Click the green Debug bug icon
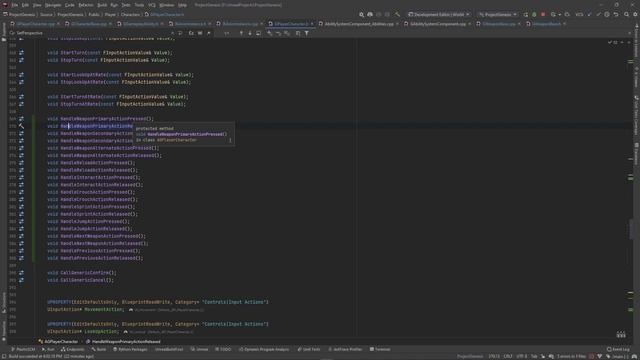Image resolution: width=640 pixels, height=360 pixels. 534,14
